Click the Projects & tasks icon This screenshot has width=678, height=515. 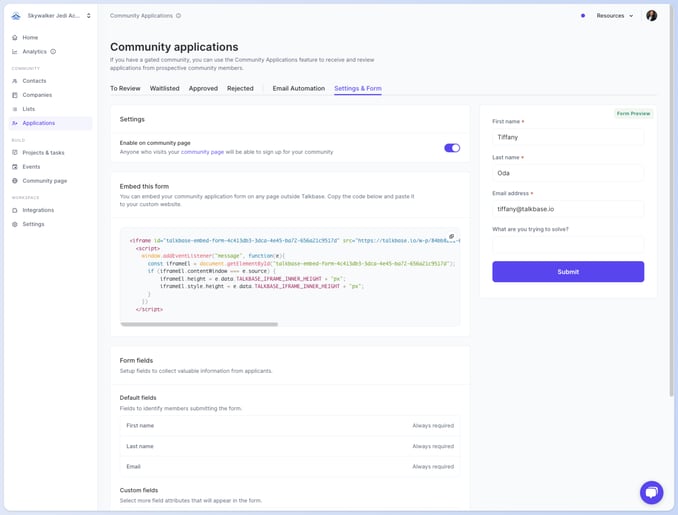pos(15,153)
